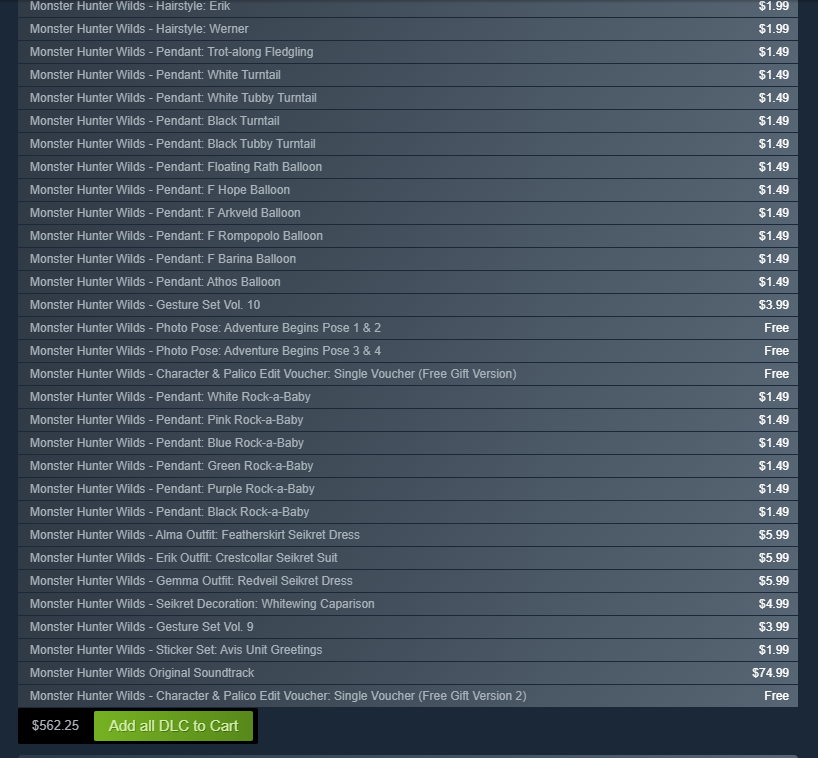Open Pendant: White Turntail listing
The width and height of the screenshot is (818, 758).
[408, 75]
